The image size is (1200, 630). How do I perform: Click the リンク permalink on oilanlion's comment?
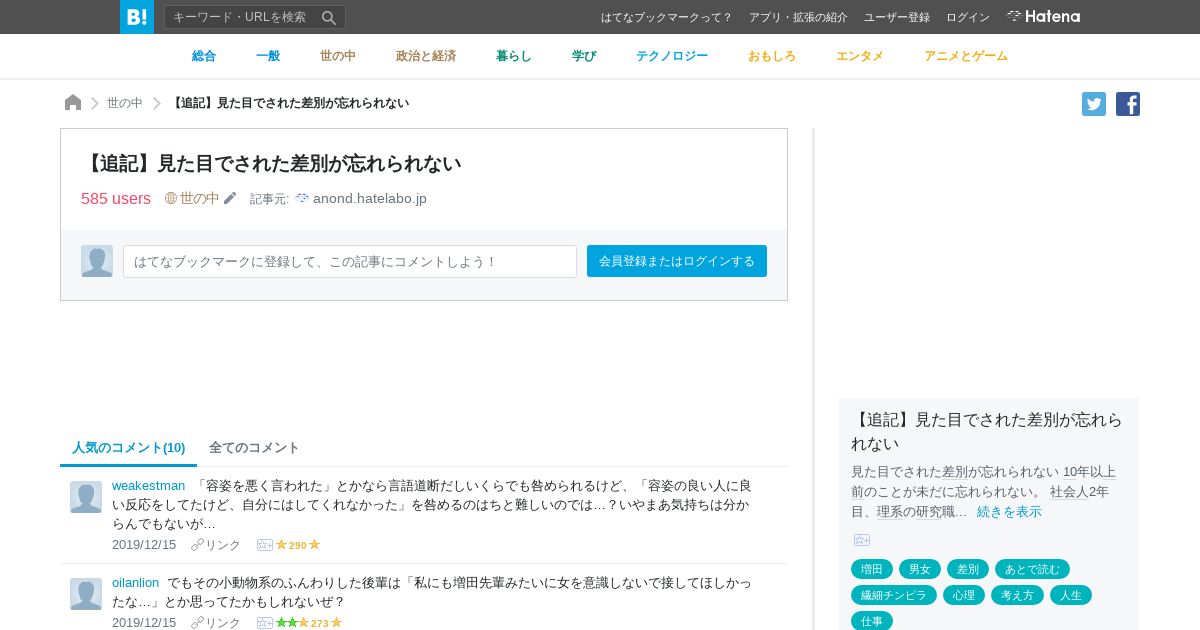[x=216, y=622]
